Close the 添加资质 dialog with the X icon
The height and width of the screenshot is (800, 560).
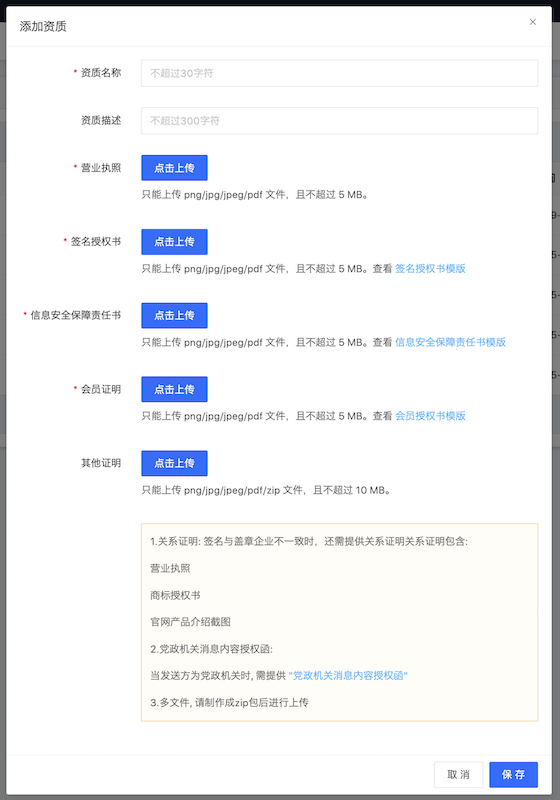(532, 22)
